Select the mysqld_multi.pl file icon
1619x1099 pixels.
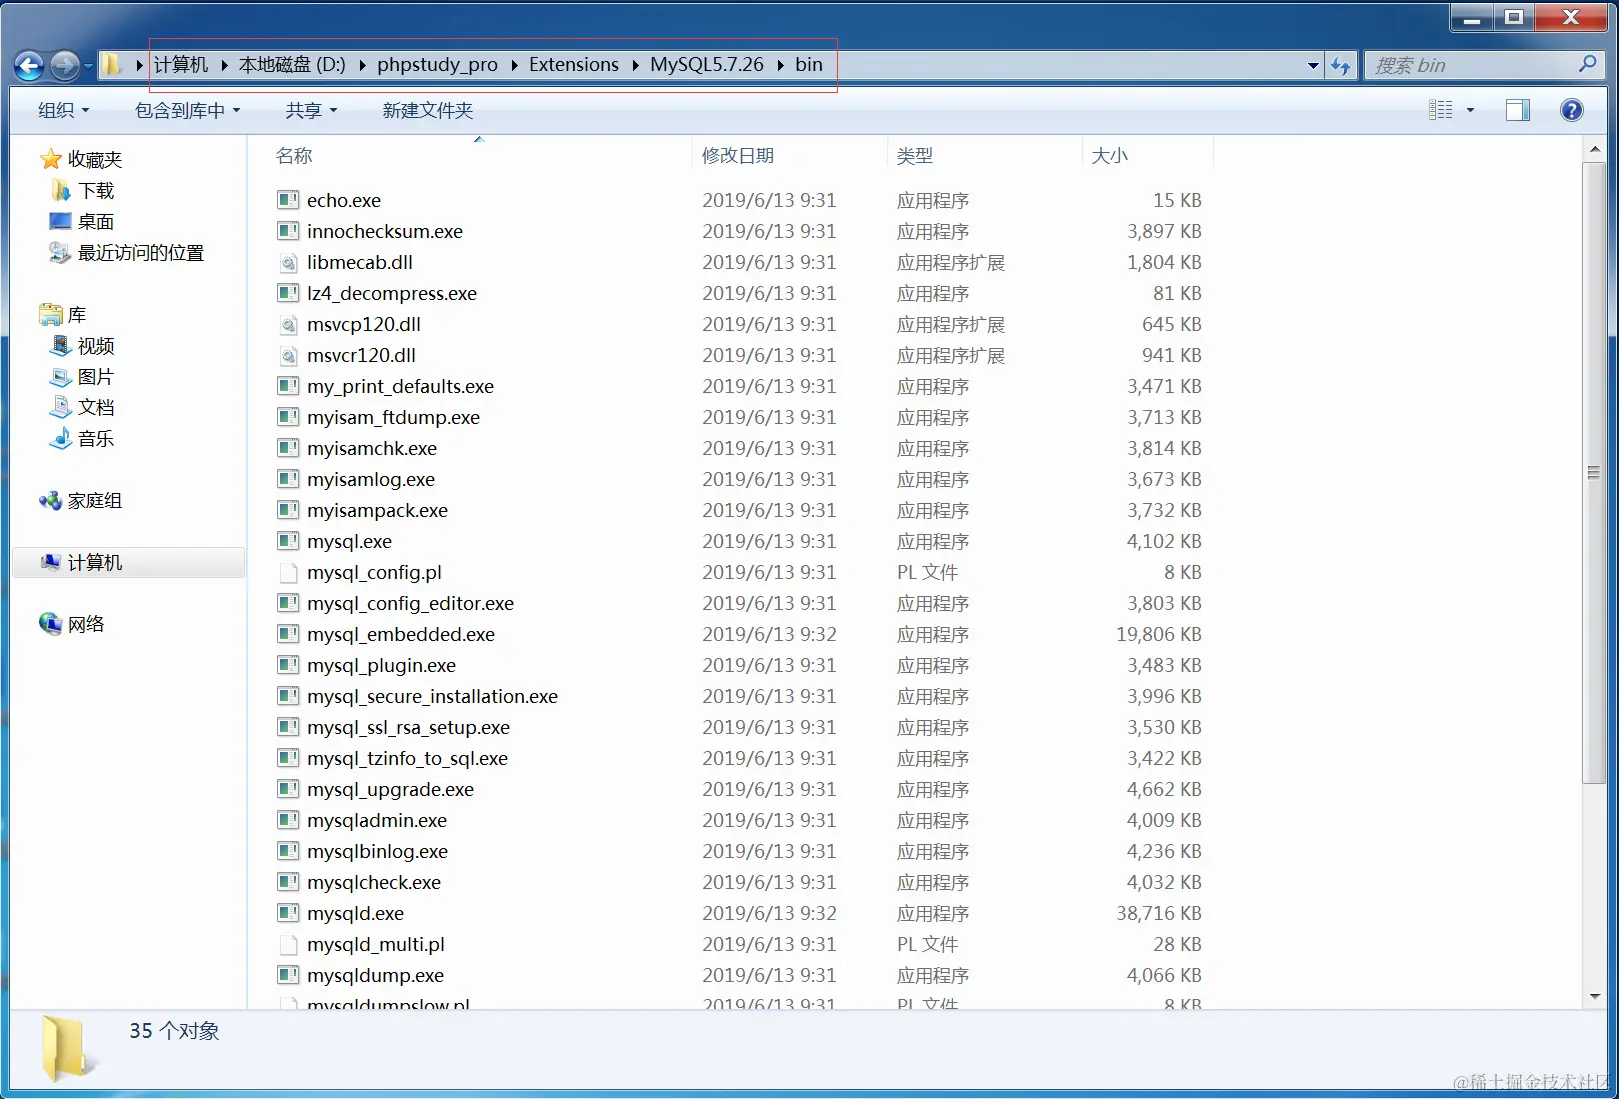(288, 944)
